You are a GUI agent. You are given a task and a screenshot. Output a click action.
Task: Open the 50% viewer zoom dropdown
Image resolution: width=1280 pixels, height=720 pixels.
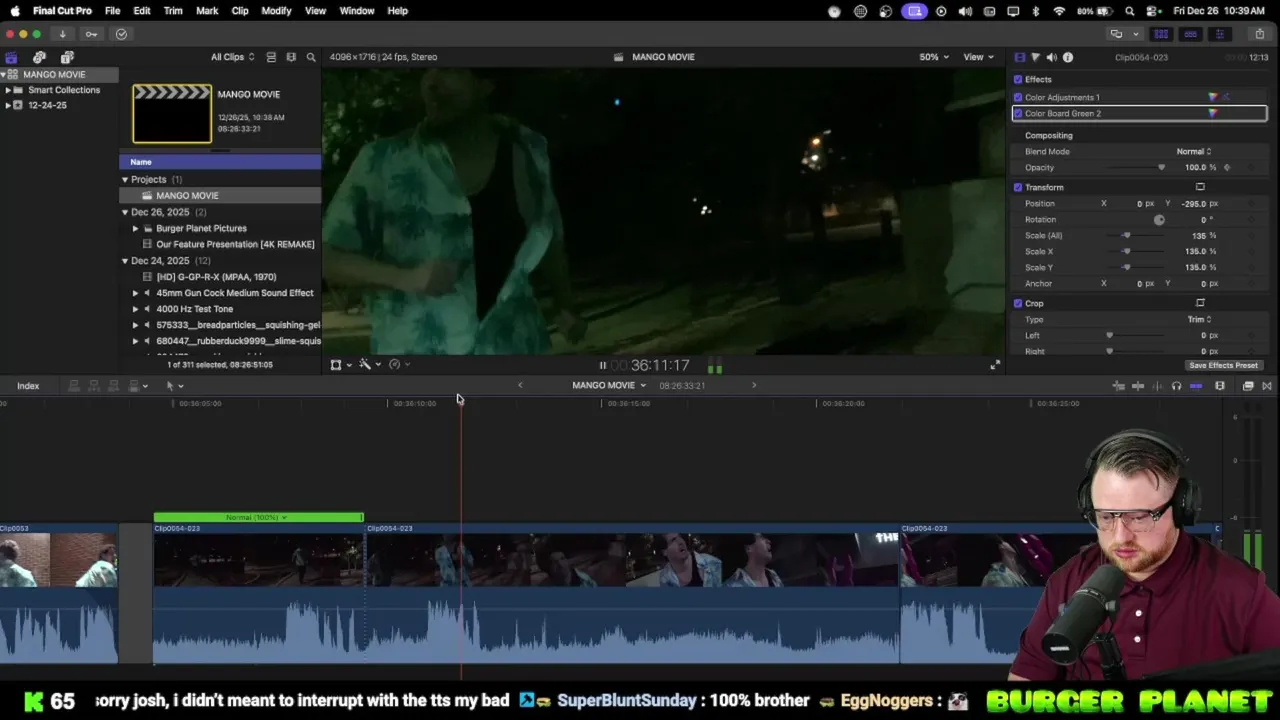pyautogui.click(x=934, y=57)
